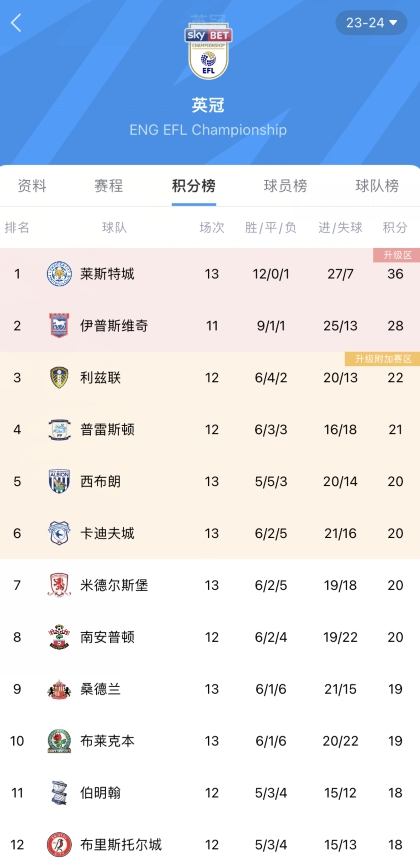Tap the 积分 column header

click(395, 228)
